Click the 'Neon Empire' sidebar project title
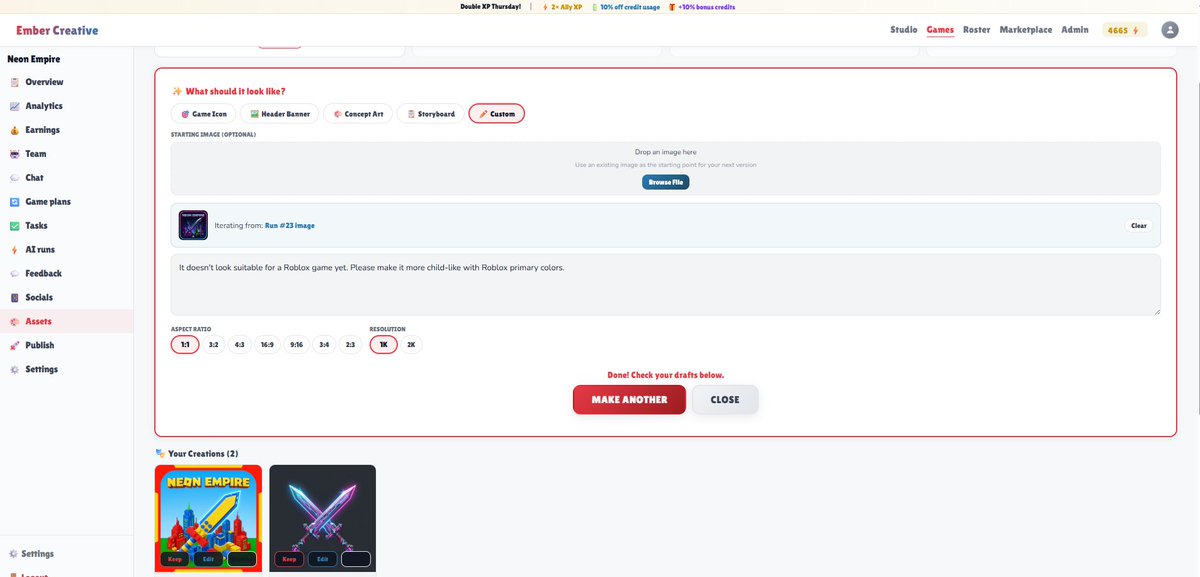The image size is (1200, 577). pos(34,59)
